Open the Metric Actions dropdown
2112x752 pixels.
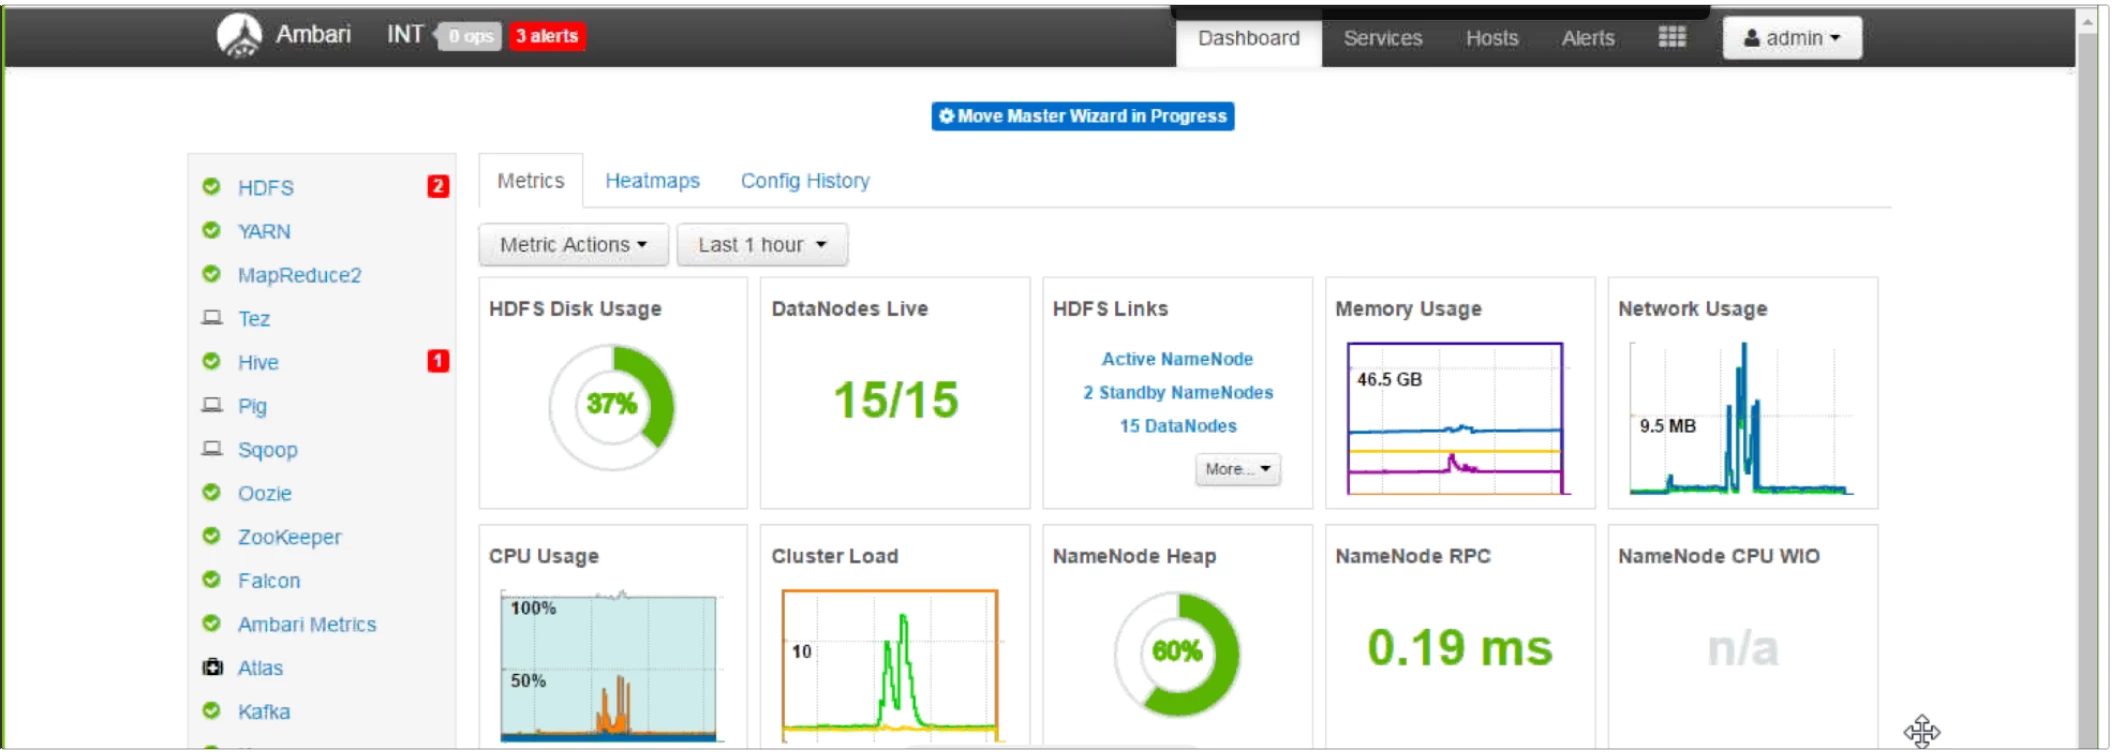tap(573, 245)
